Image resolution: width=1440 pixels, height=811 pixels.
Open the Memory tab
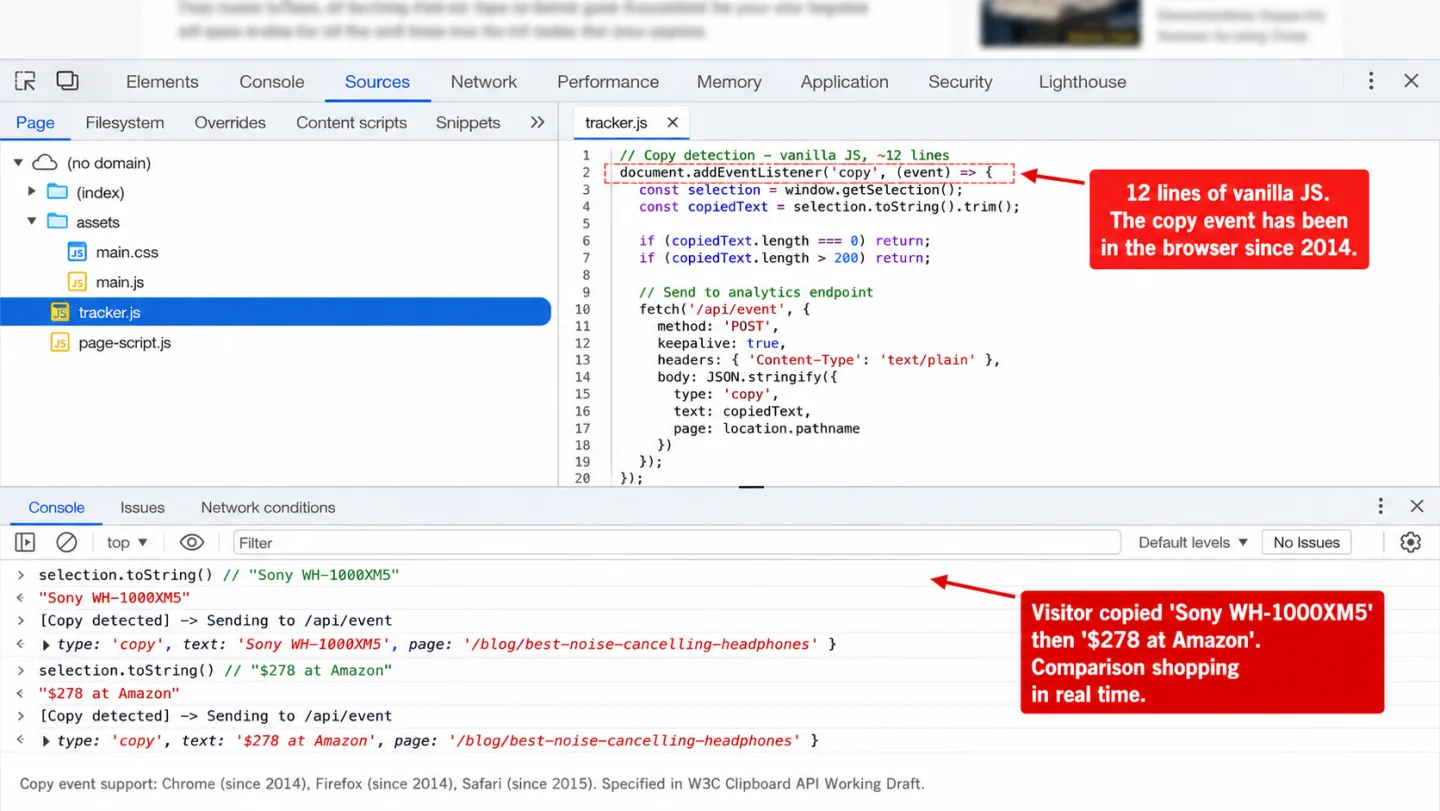(x=729, y=82)
